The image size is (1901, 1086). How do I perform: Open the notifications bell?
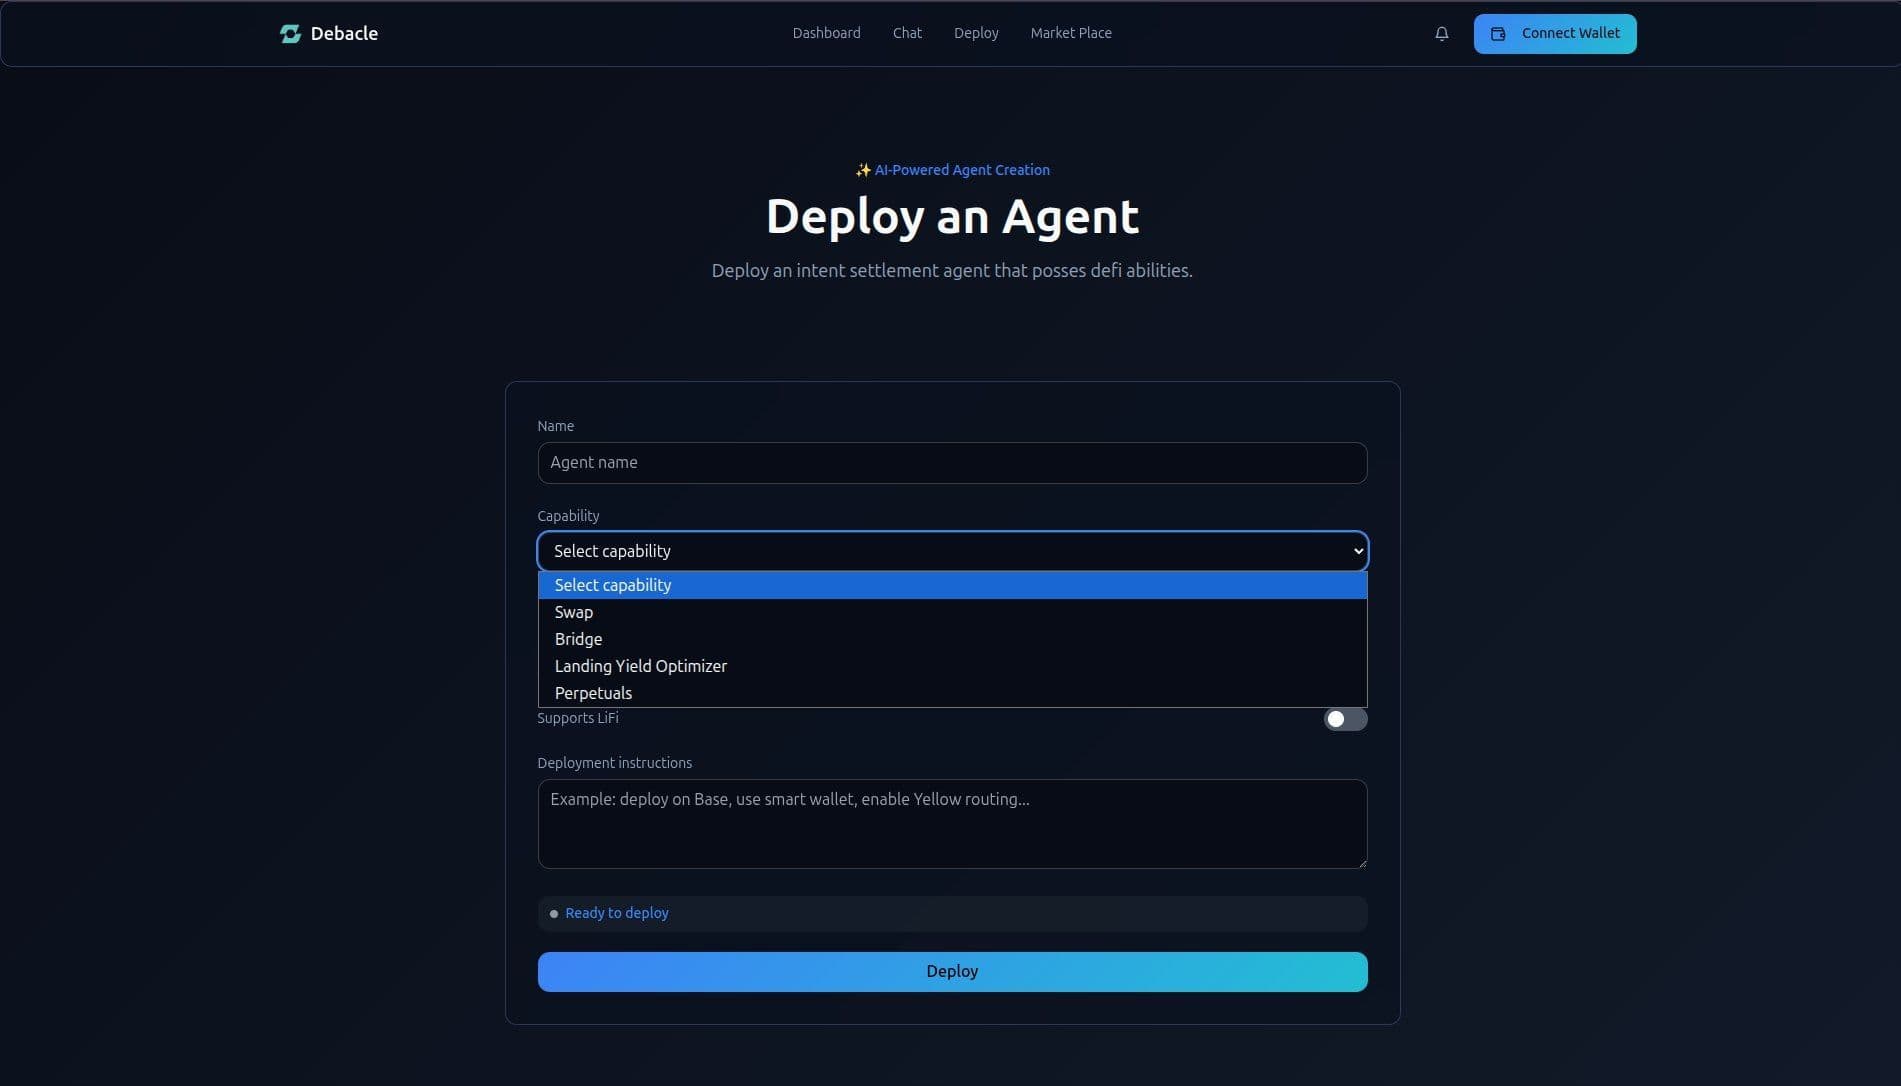pos(1441,34)
